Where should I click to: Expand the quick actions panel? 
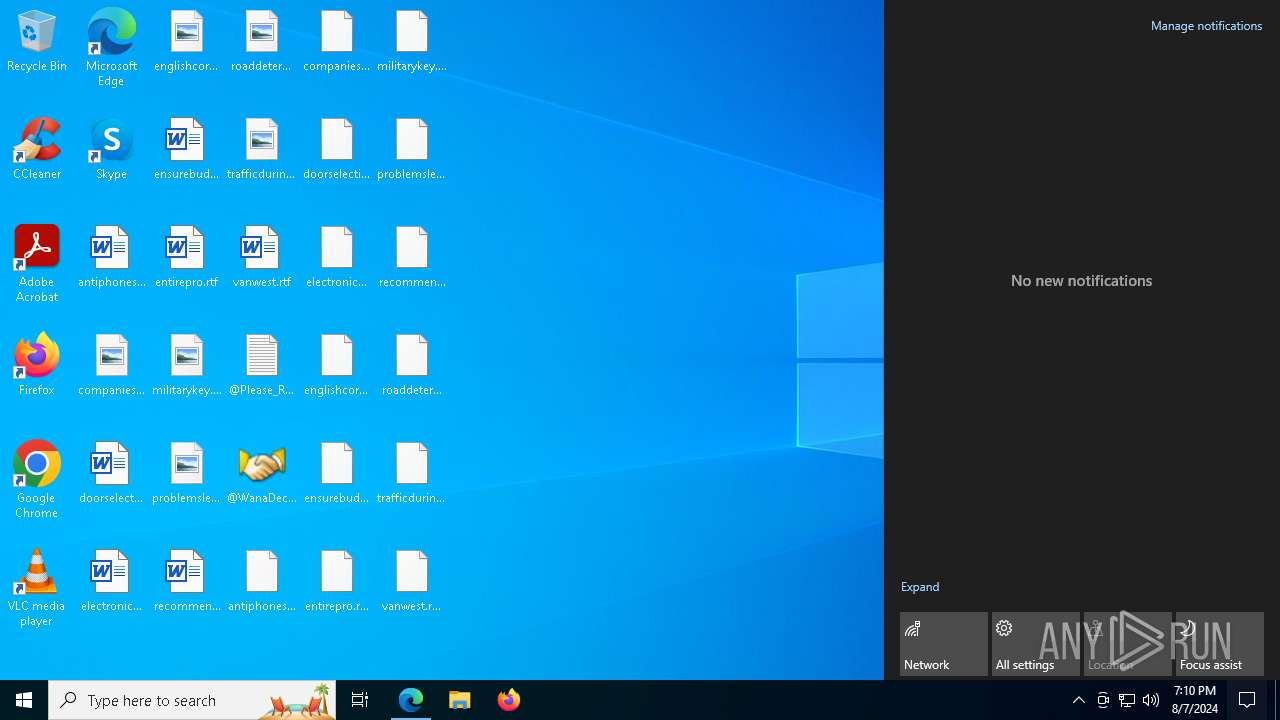coord(920,587)
